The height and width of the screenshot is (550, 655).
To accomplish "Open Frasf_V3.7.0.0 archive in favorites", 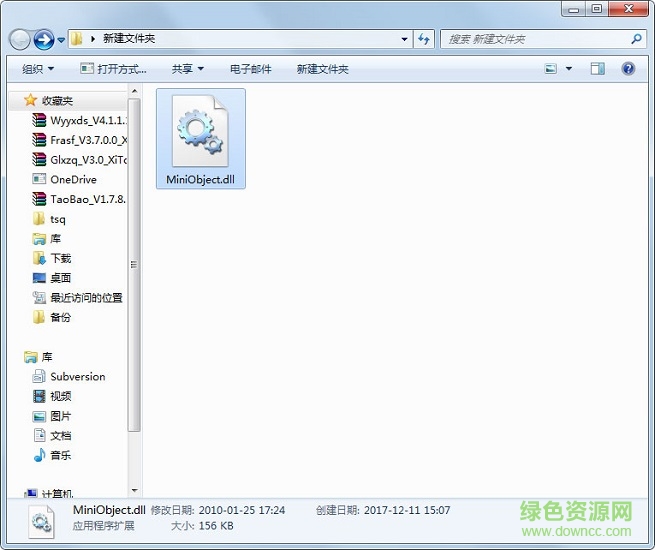I will point(80,140).
